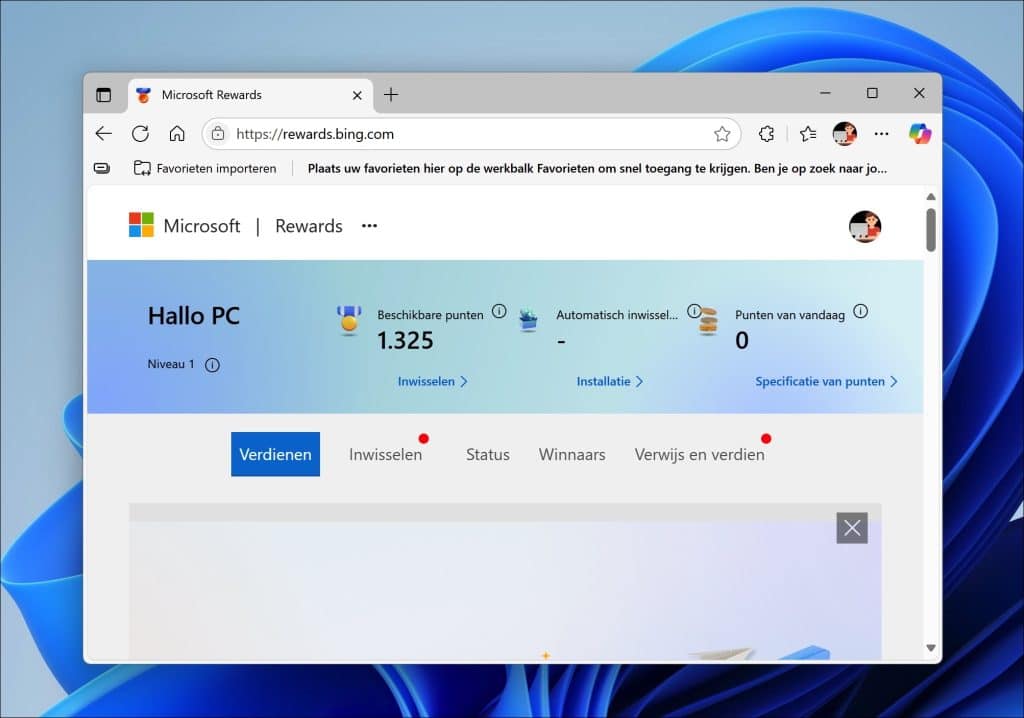Open the Rewards home link
Viewport: 1024px width, 718px height.
point(308,226)
